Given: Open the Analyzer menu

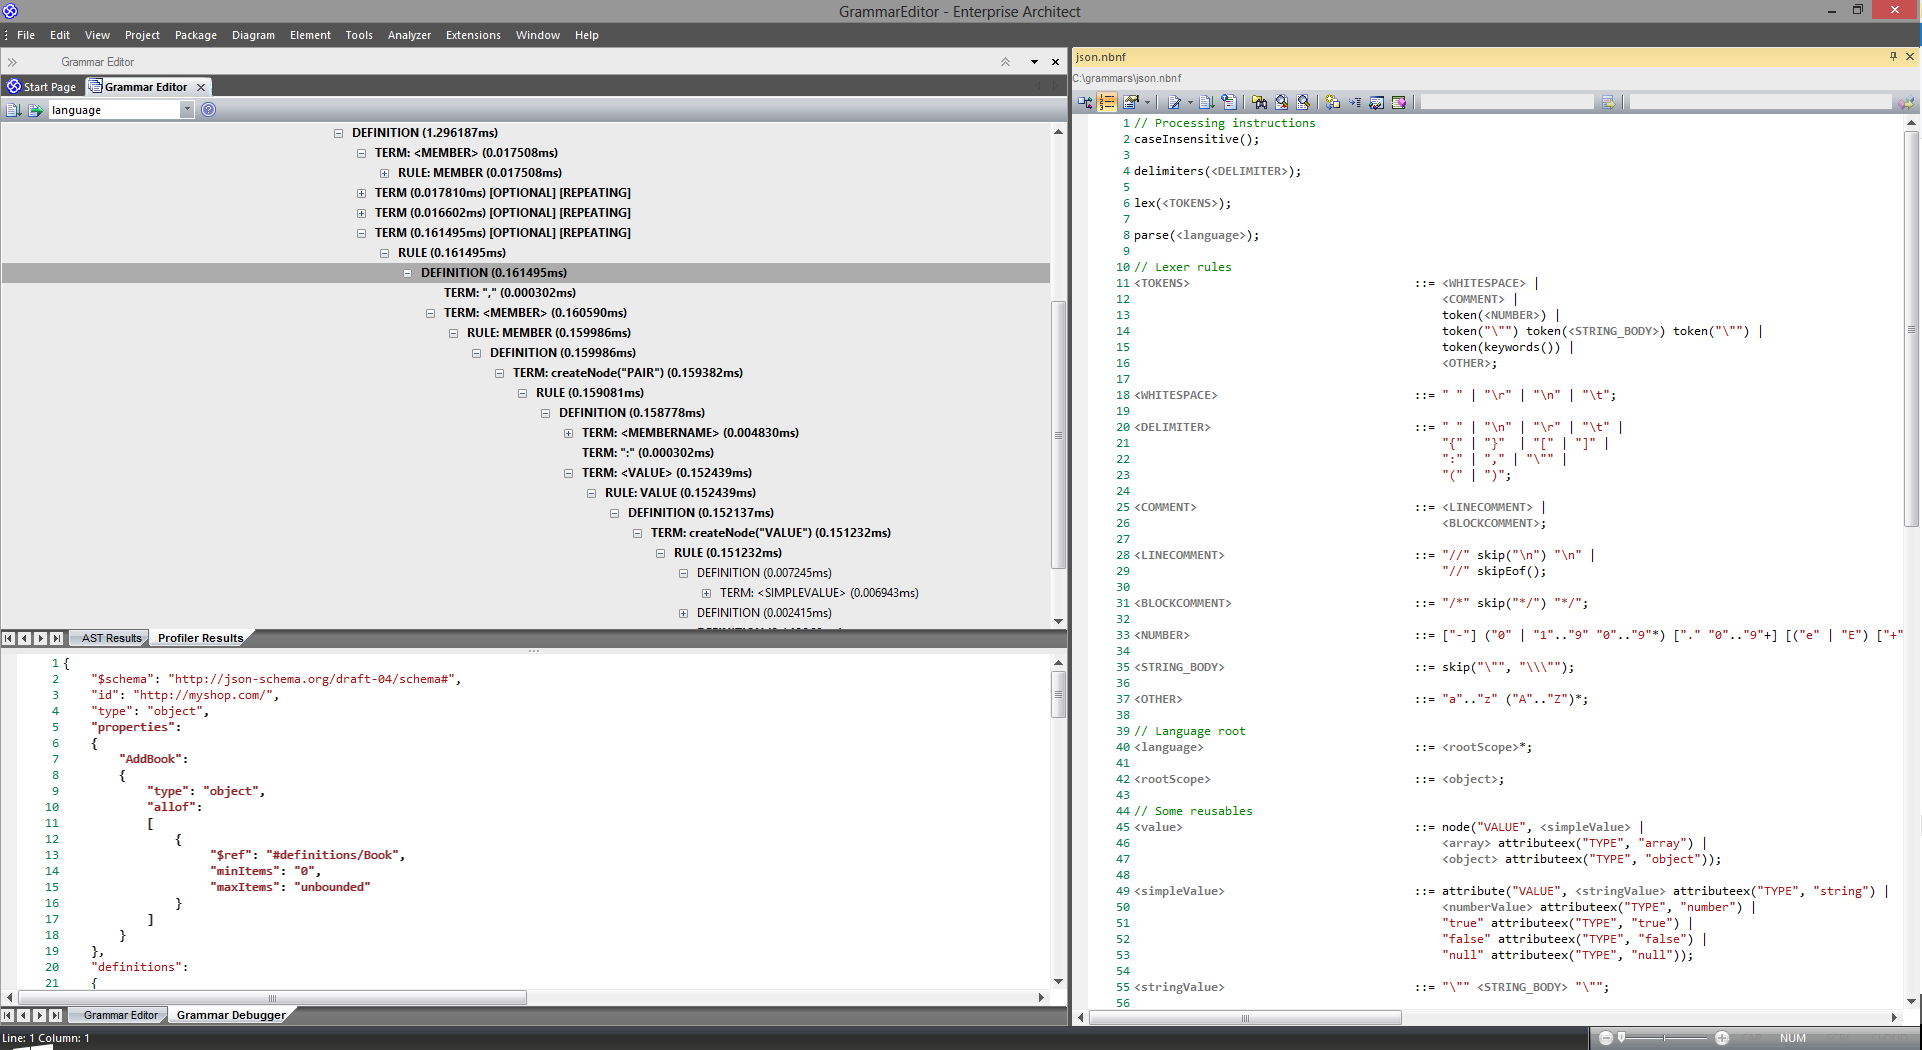Looking at the screenshot, I should tap(409, 35).
